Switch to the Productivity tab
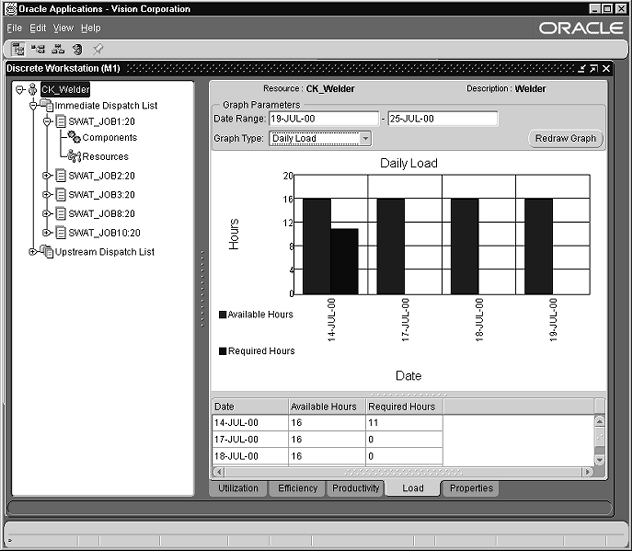 (x=356, y=488)
